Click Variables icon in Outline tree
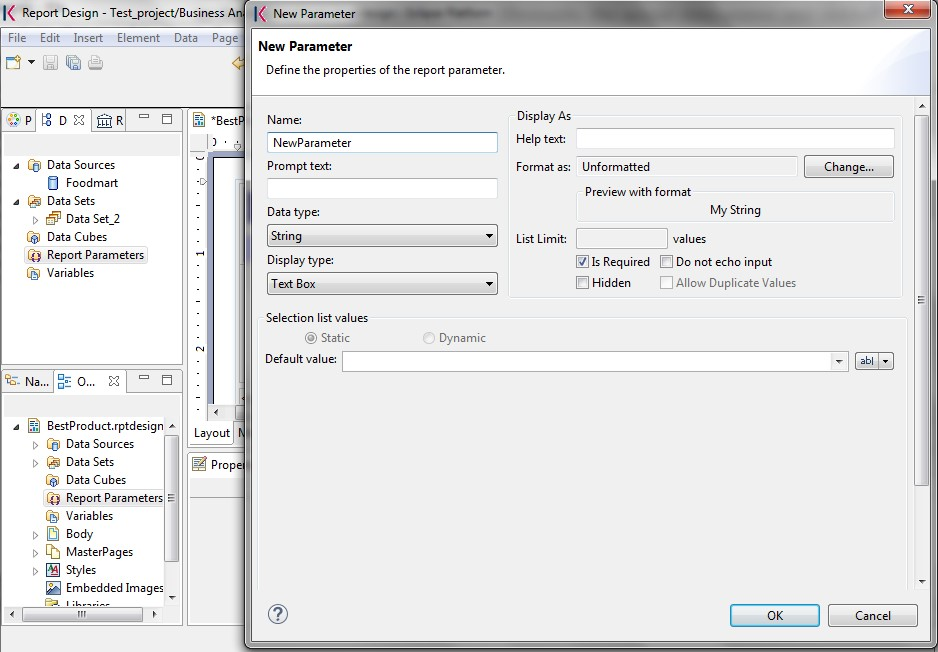 pyautogui.click(x=53, y=516)
